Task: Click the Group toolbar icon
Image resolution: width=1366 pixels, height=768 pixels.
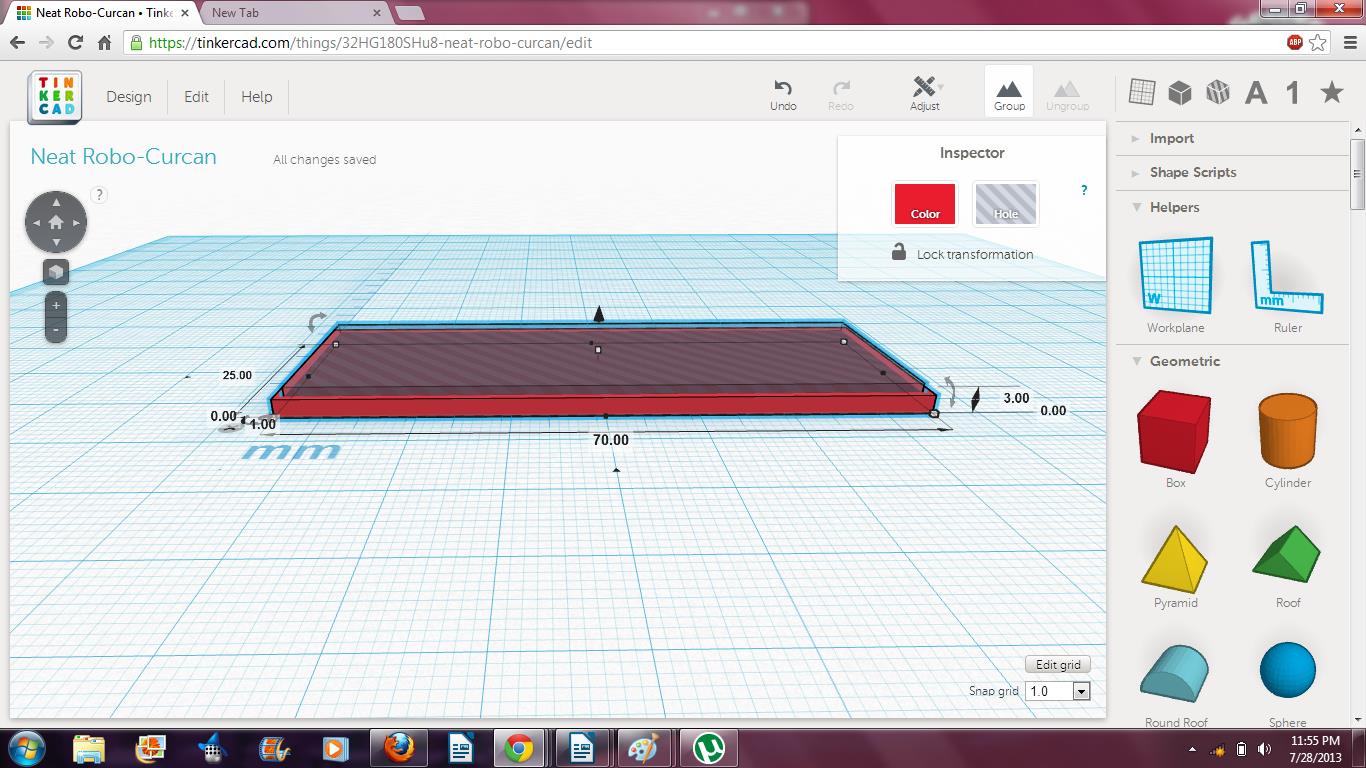Action: point(1008,92)
